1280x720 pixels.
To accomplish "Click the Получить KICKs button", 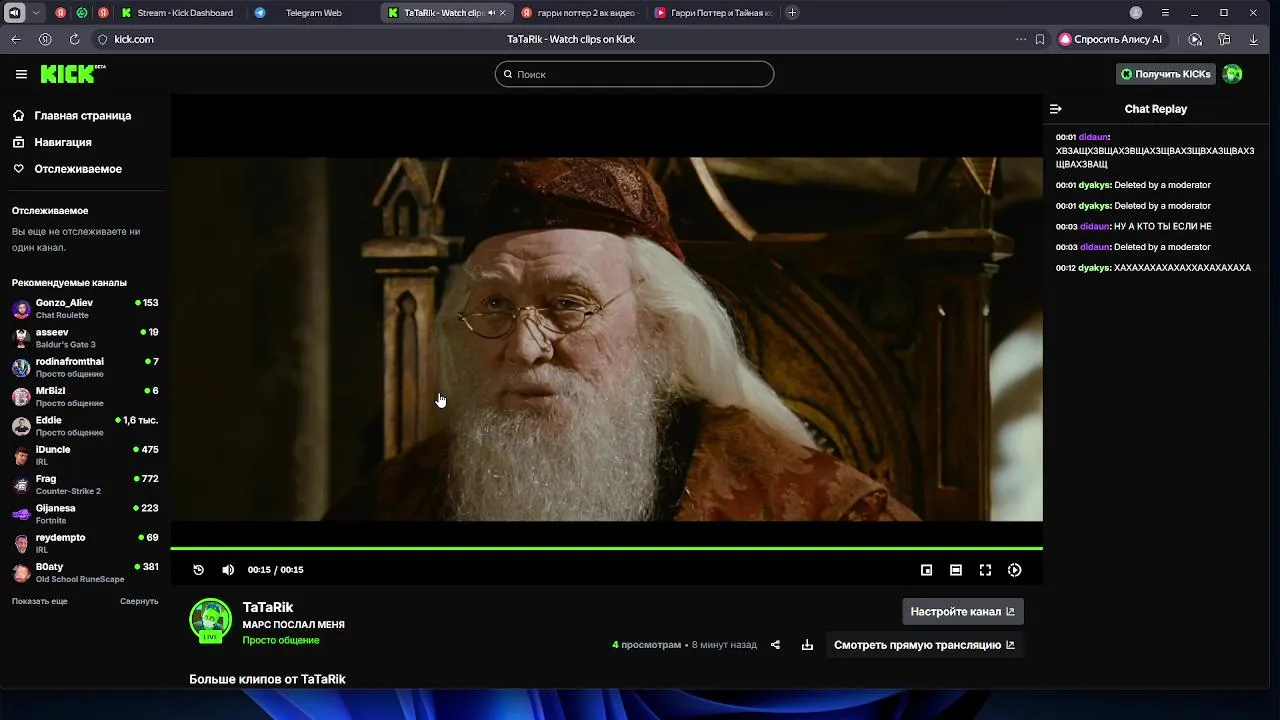I will point(1166,74).
